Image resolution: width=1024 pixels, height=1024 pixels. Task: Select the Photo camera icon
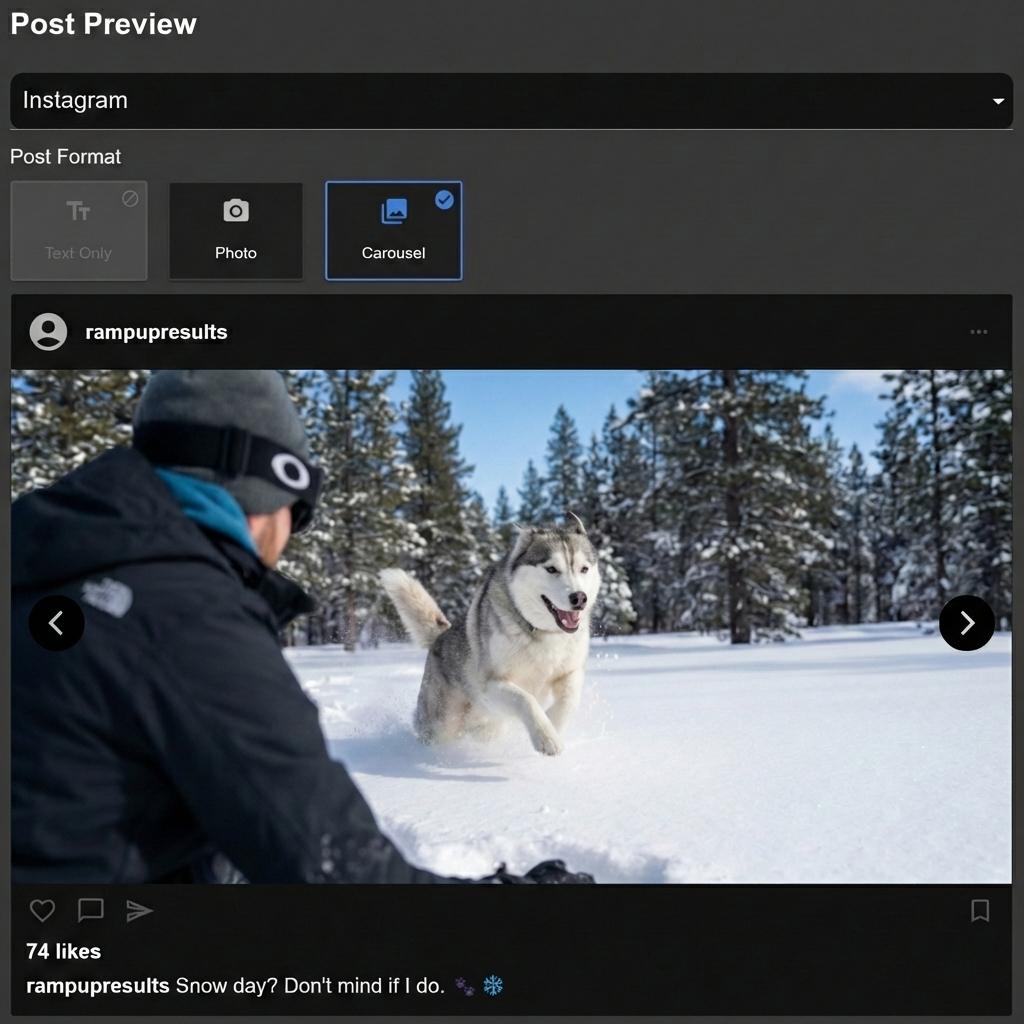coord(235,210)
